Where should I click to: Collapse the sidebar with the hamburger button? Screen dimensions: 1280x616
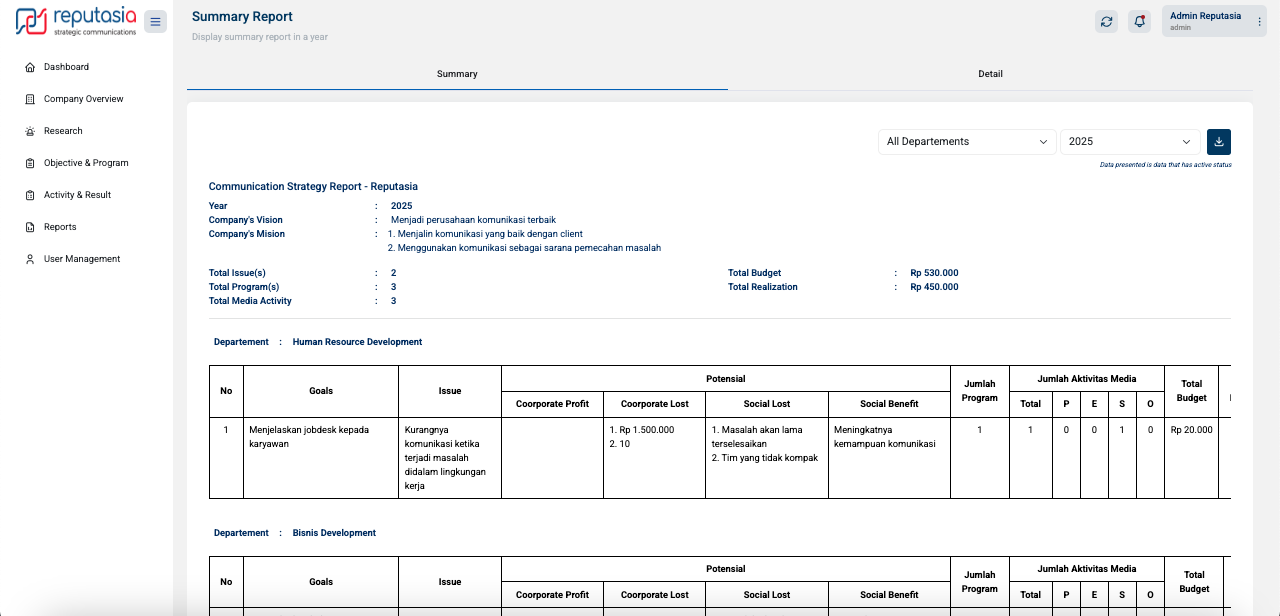click(x=155, y=22)
